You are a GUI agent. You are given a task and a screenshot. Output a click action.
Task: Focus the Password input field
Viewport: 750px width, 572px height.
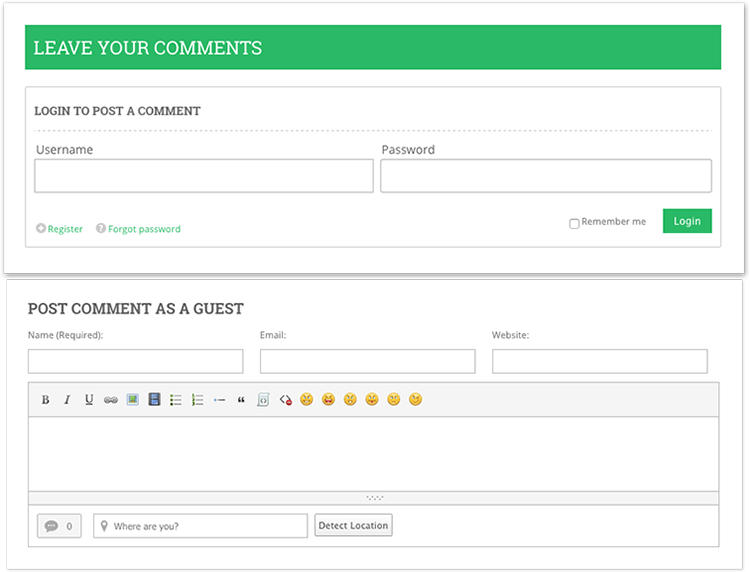click(546, 176)
